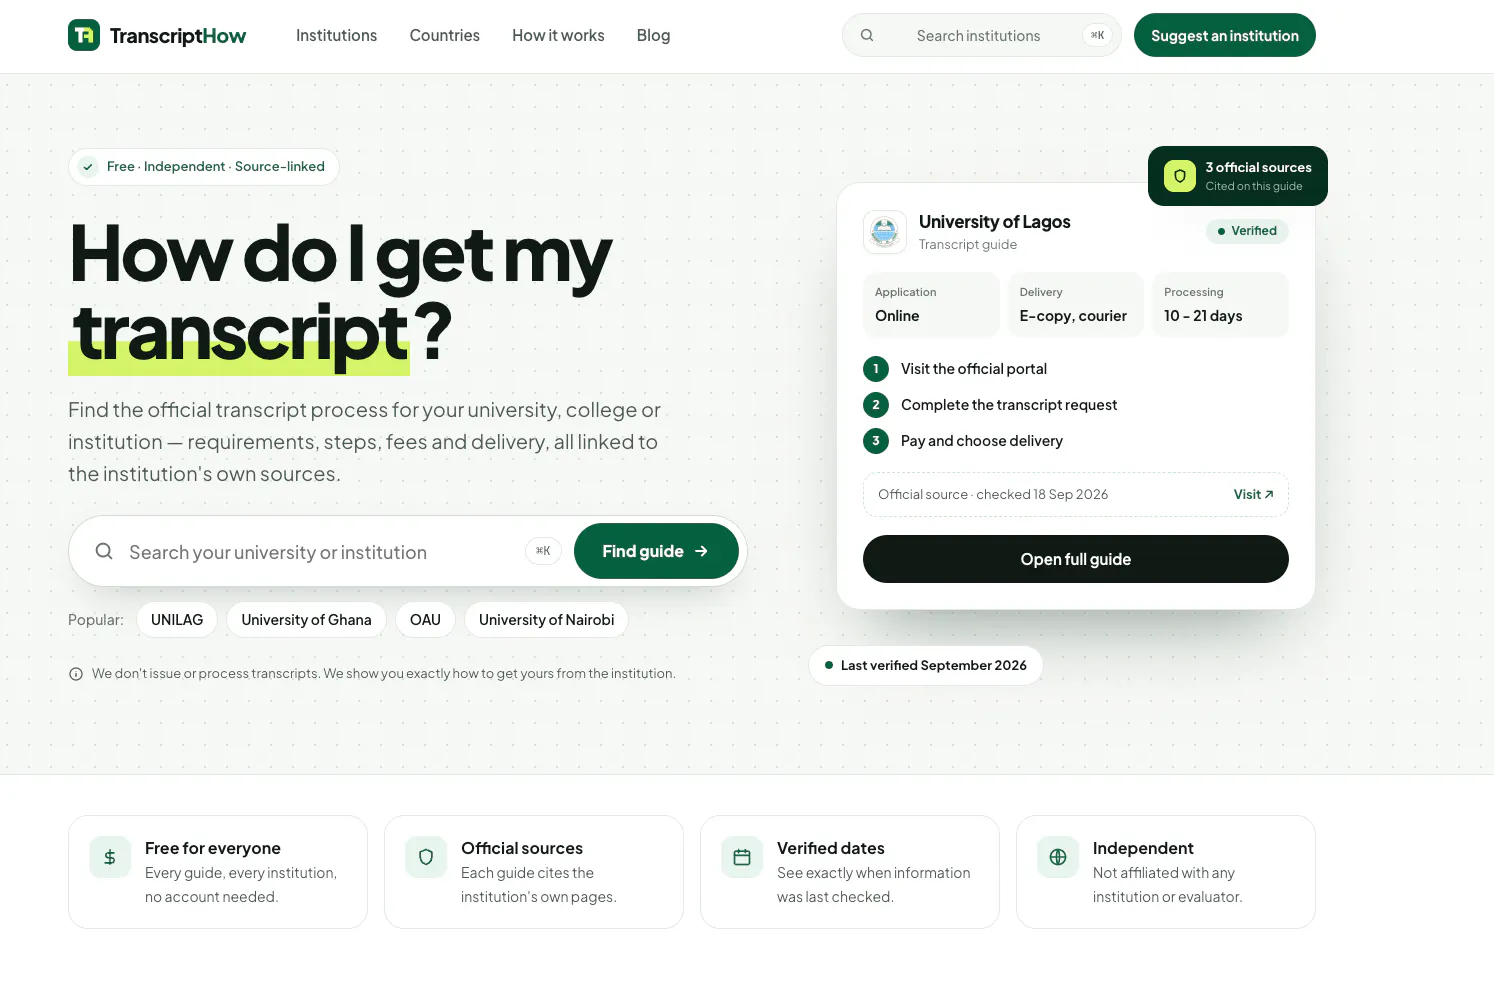The height and width of the screenshot is (988, 1494).
Task: Click the Find guide button
Action: [x=656, y=551]
